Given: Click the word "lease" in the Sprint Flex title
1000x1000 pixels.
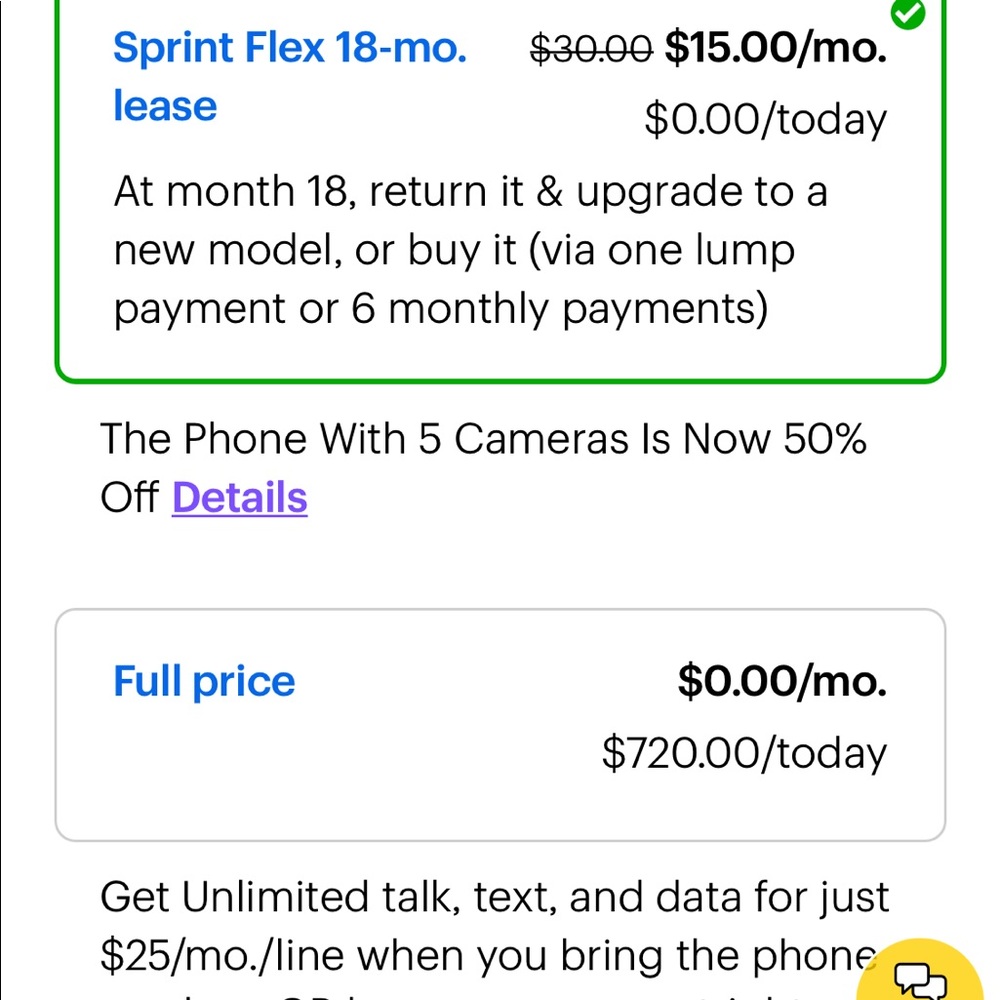Looking at the screenshot, I should point(165,107).
